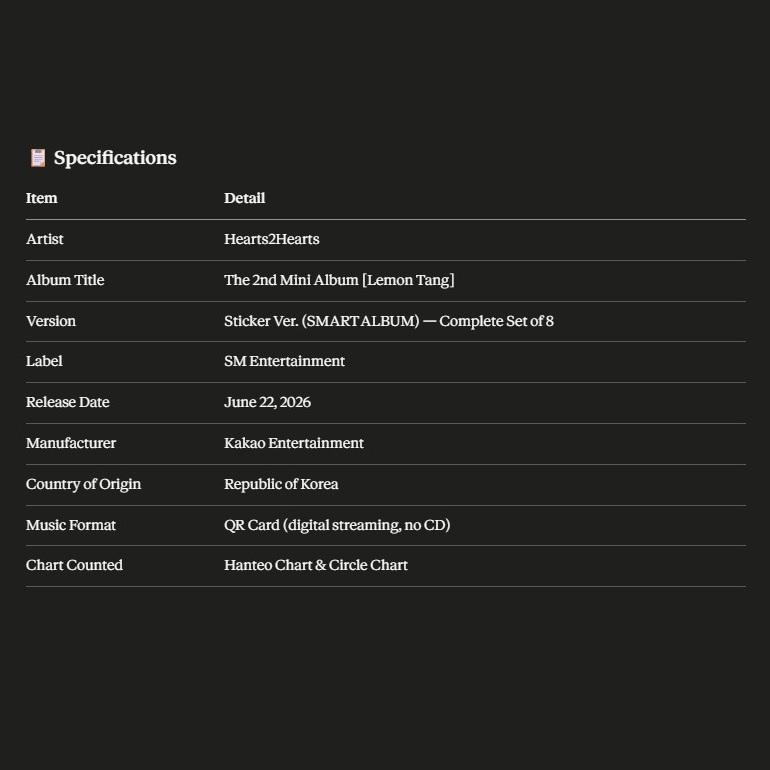770x770 pixels.
Task: Click the Label row heading
Action: [44, 361]
